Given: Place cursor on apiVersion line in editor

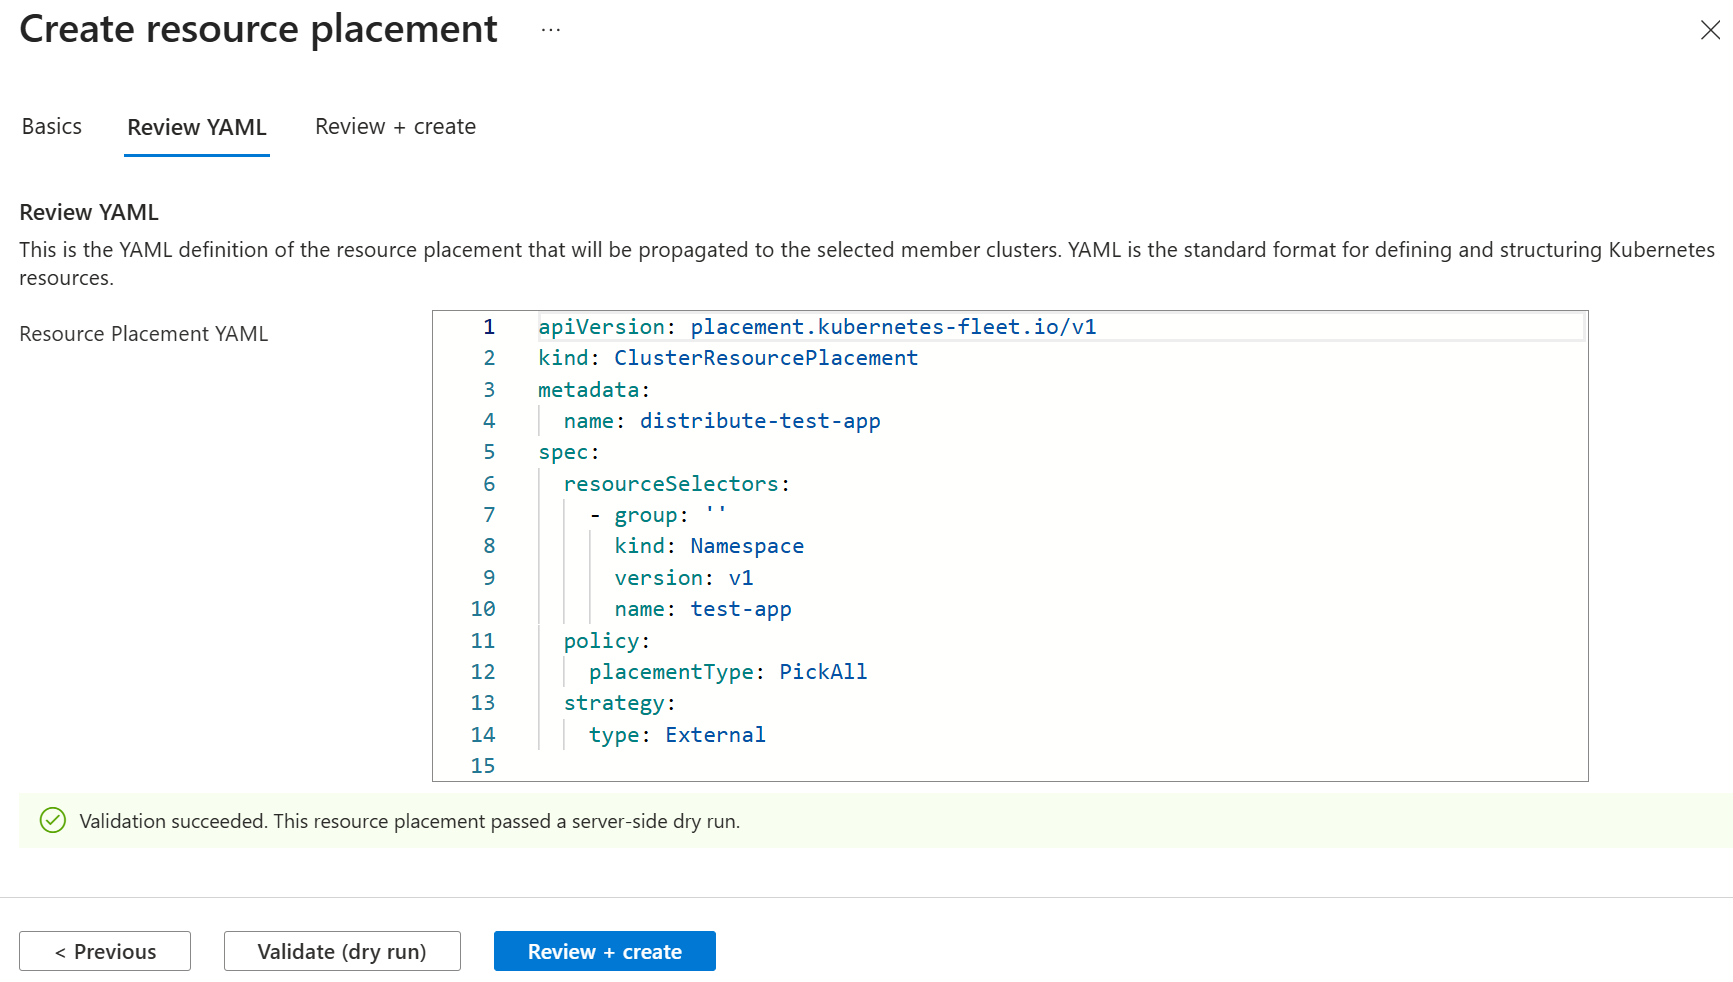Looking at the screenshot, I should click(817, 327).
